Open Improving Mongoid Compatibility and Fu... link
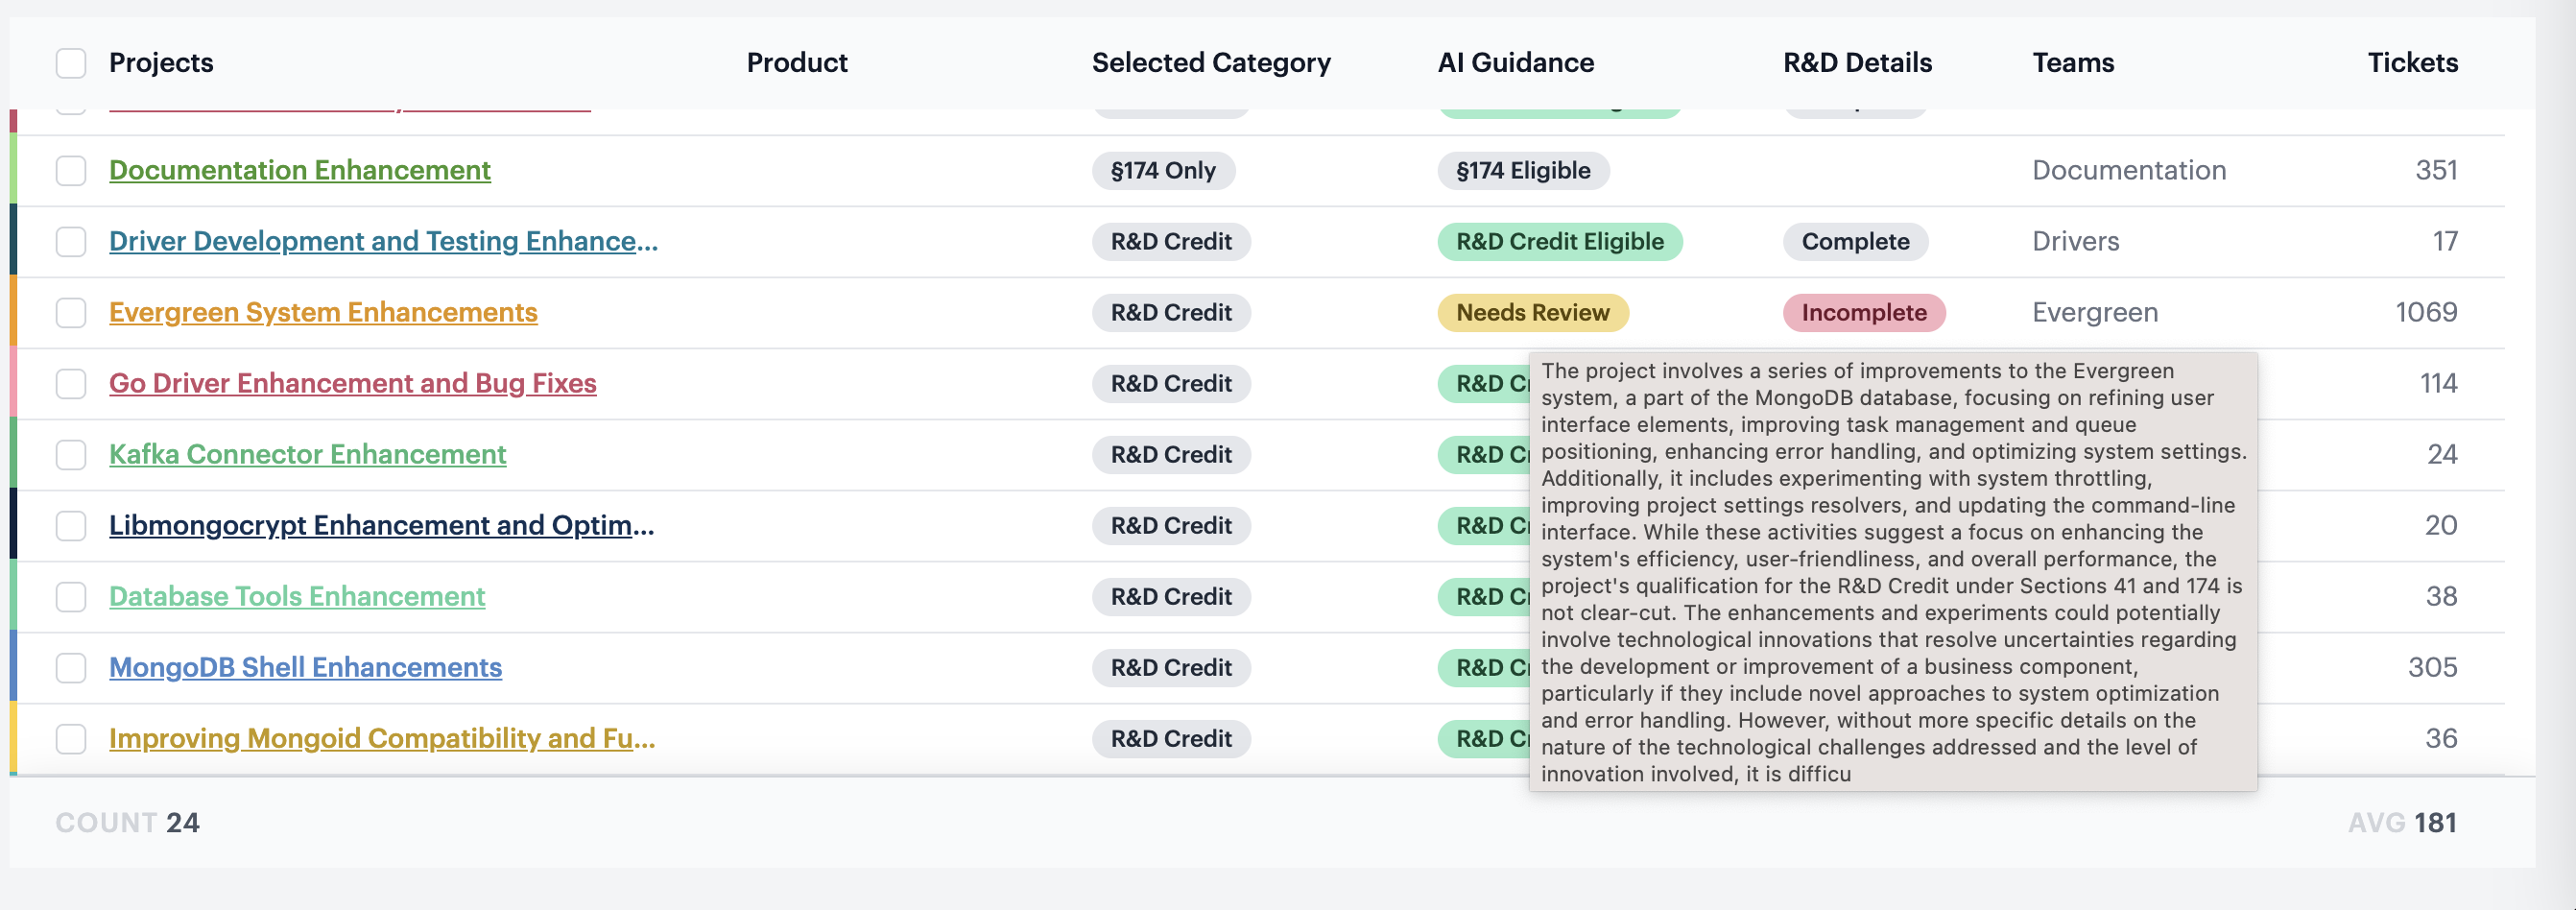 coord(382,738)
